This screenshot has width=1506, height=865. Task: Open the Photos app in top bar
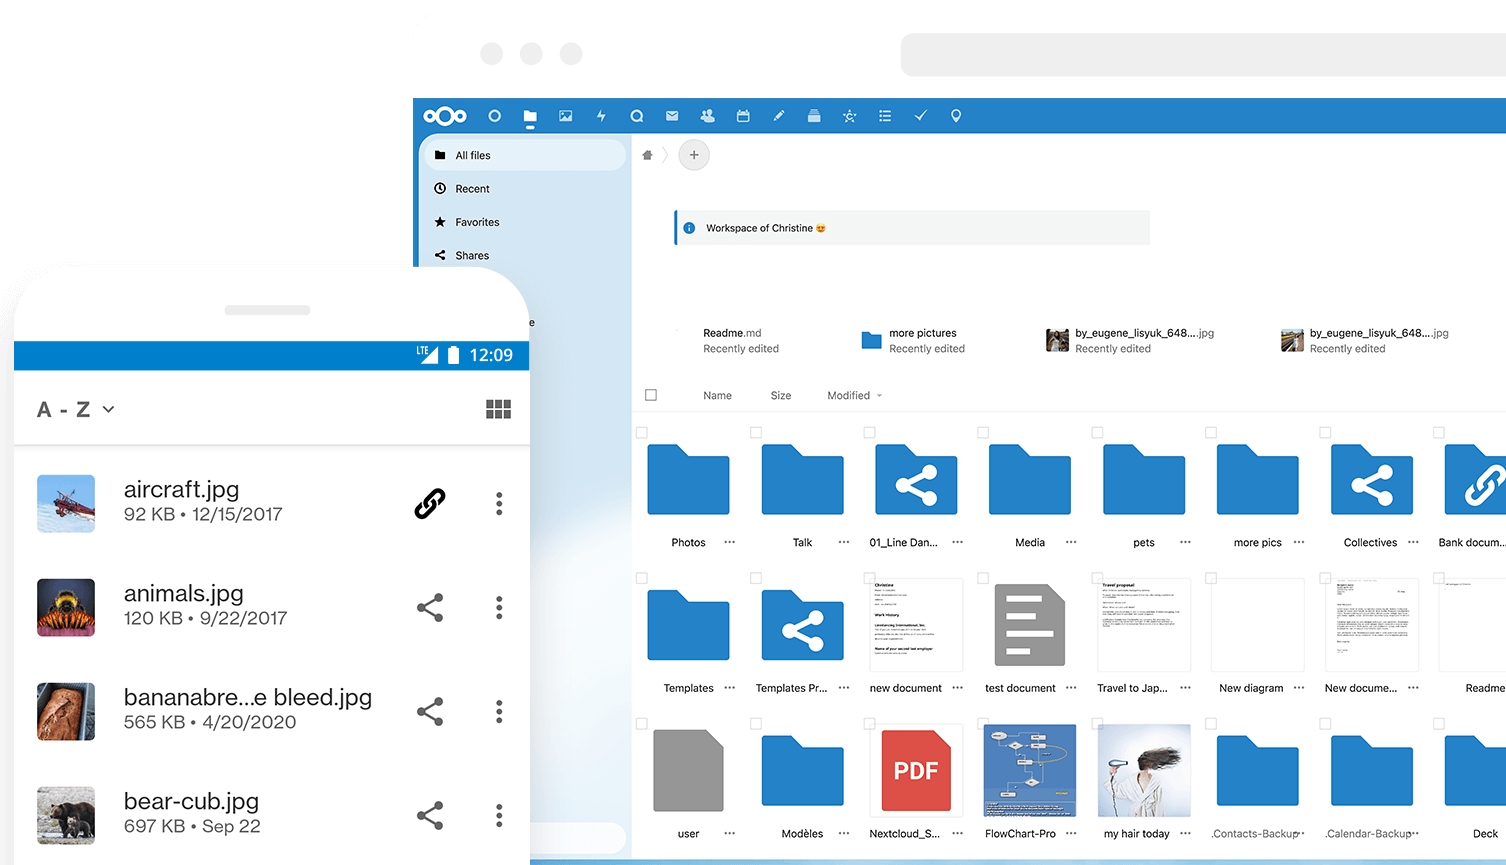click(566, 116)
